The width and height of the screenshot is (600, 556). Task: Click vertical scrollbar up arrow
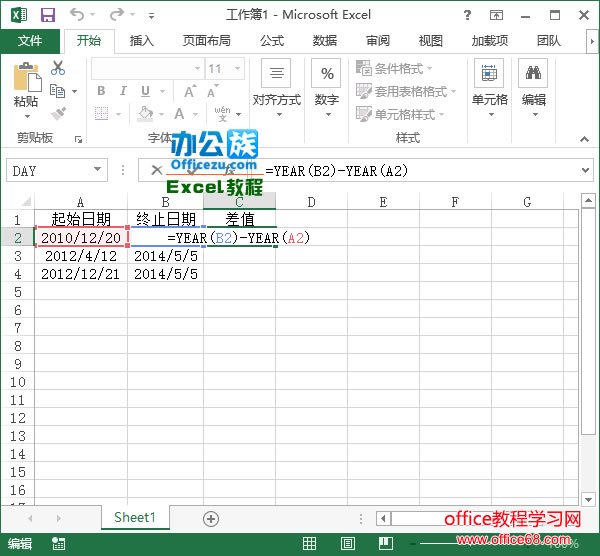coord(588,201)
